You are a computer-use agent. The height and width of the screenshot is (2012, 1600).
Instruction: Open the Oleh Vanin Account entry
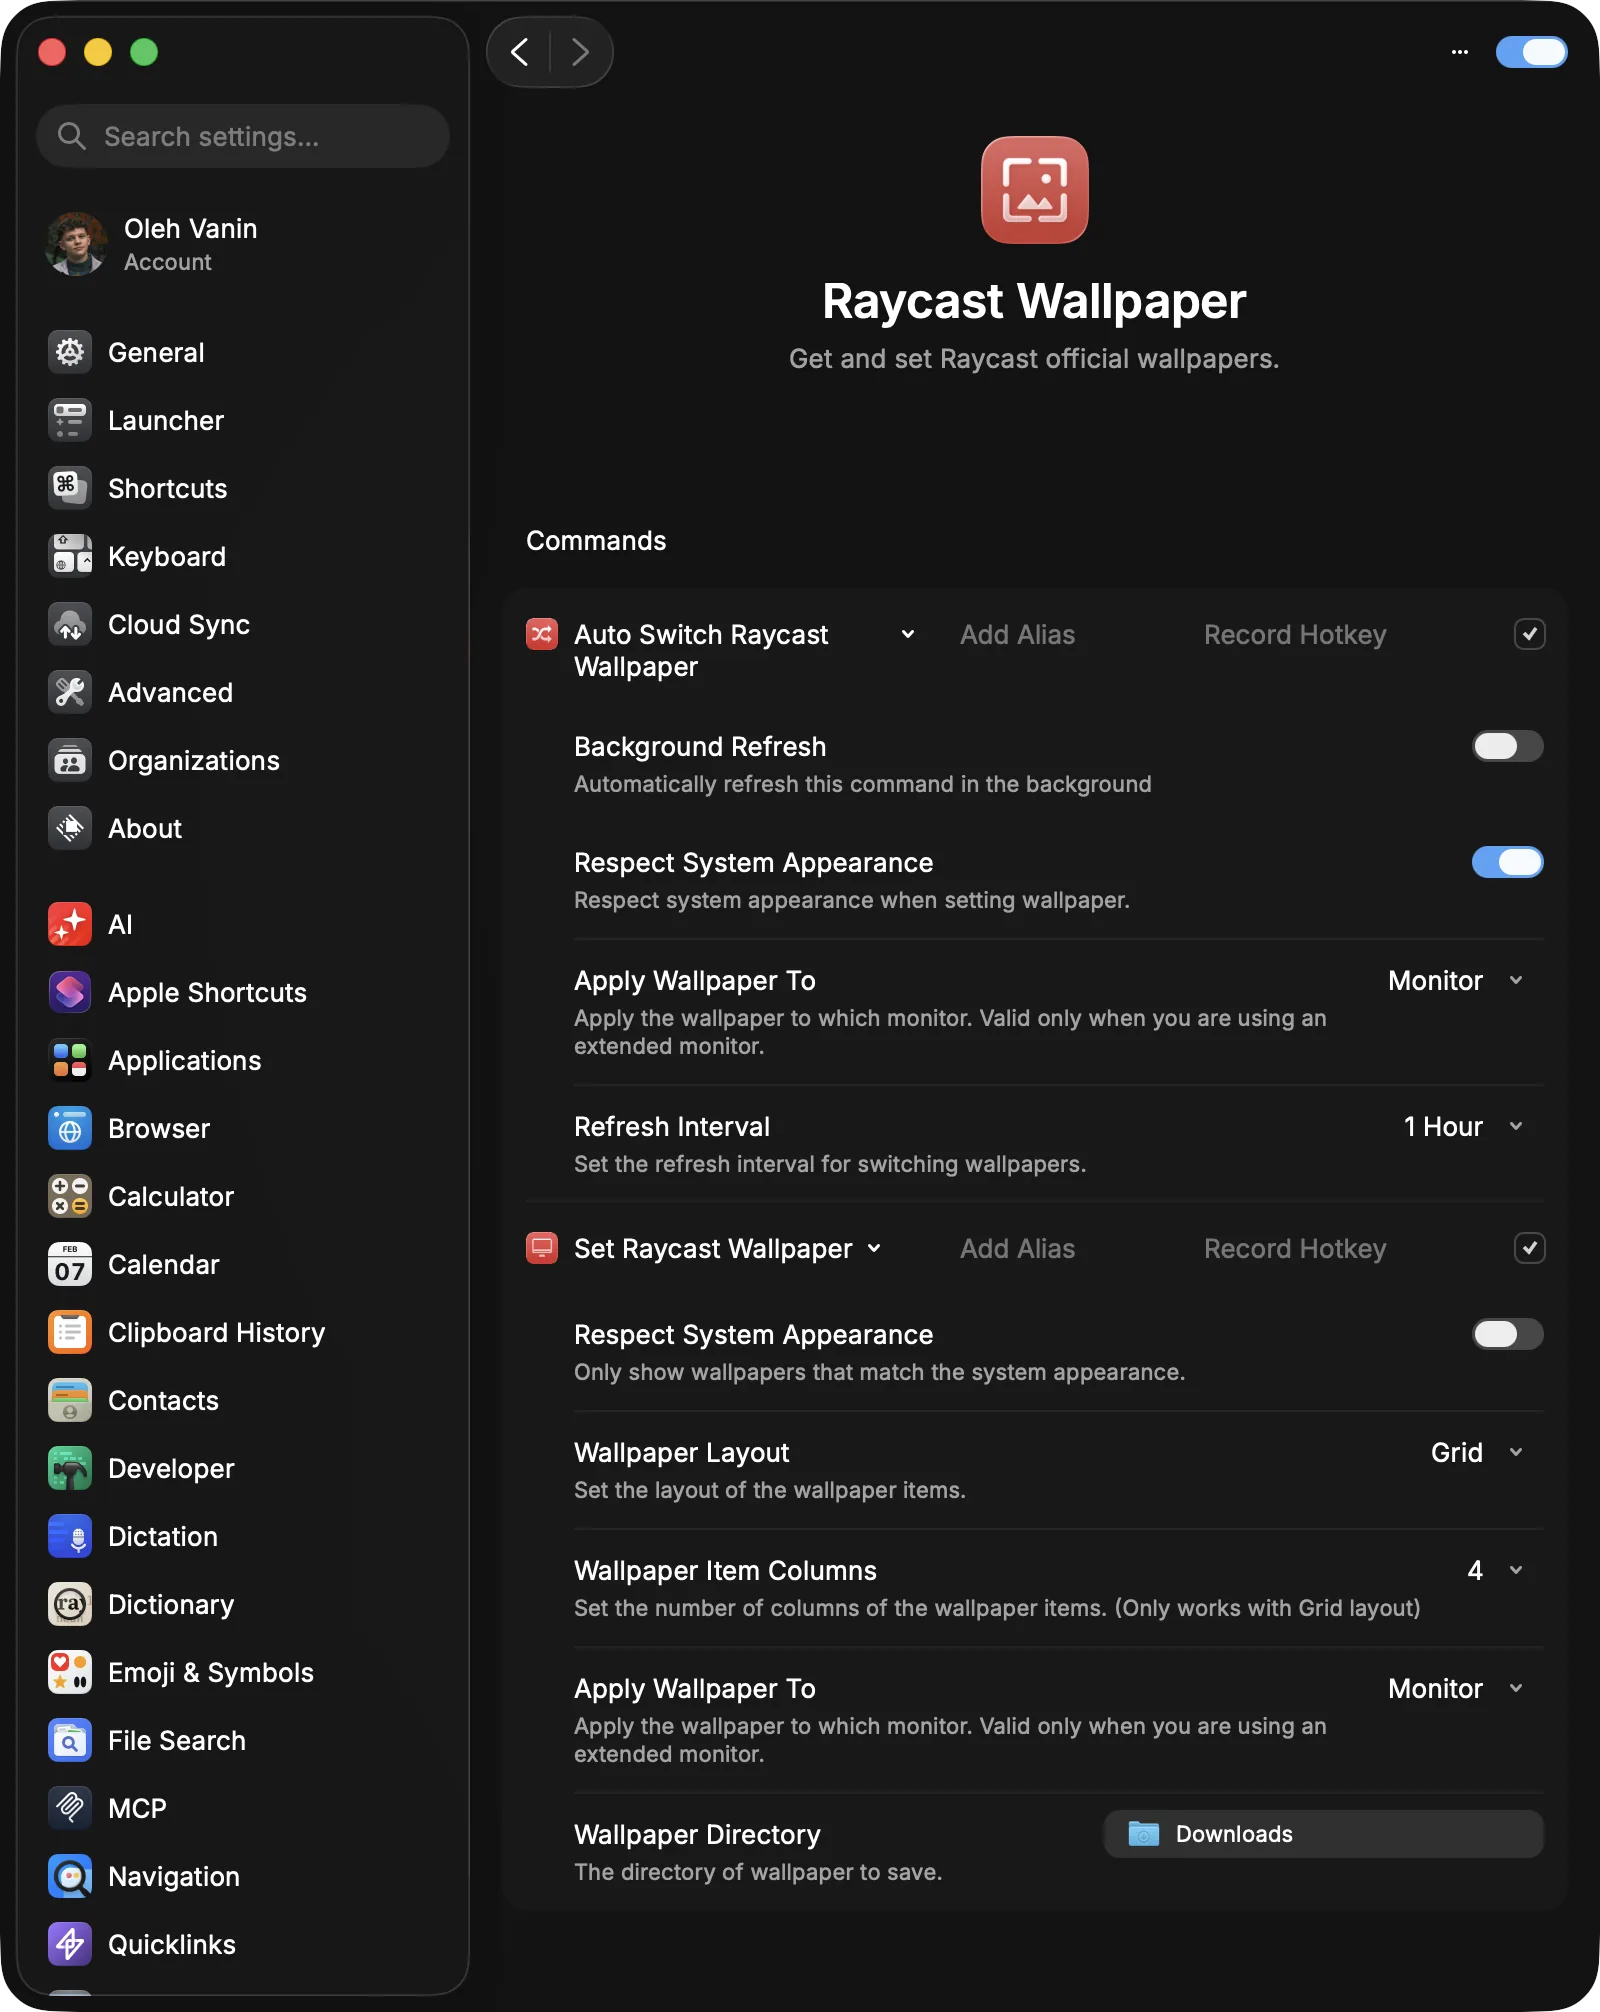pyautogui.click(x=242, y=244)
